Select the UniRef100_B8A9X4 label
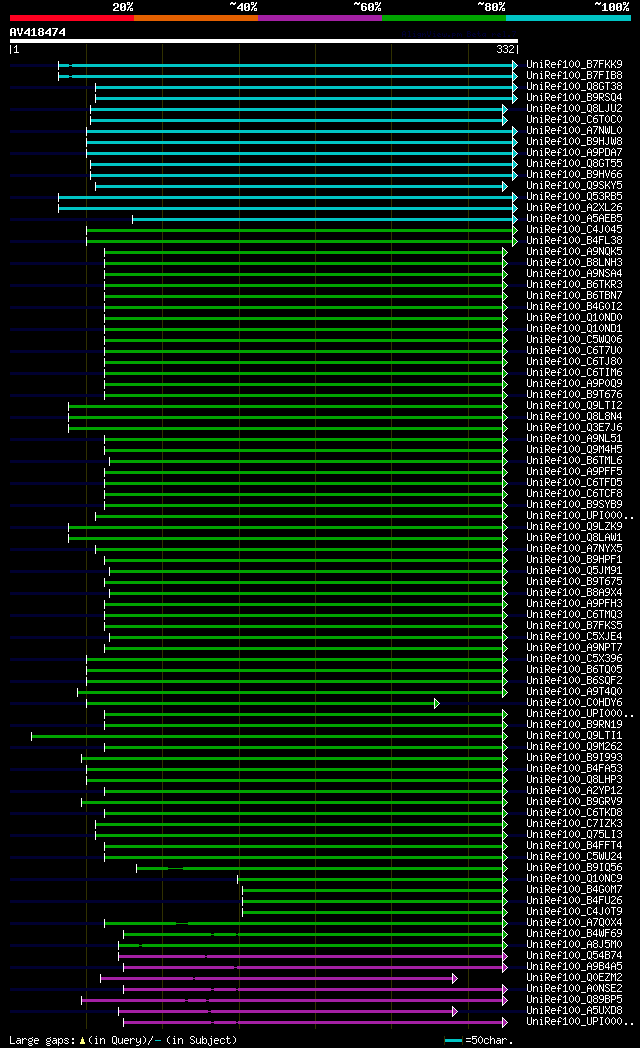 pyautogui.click(x=574, y=593)
